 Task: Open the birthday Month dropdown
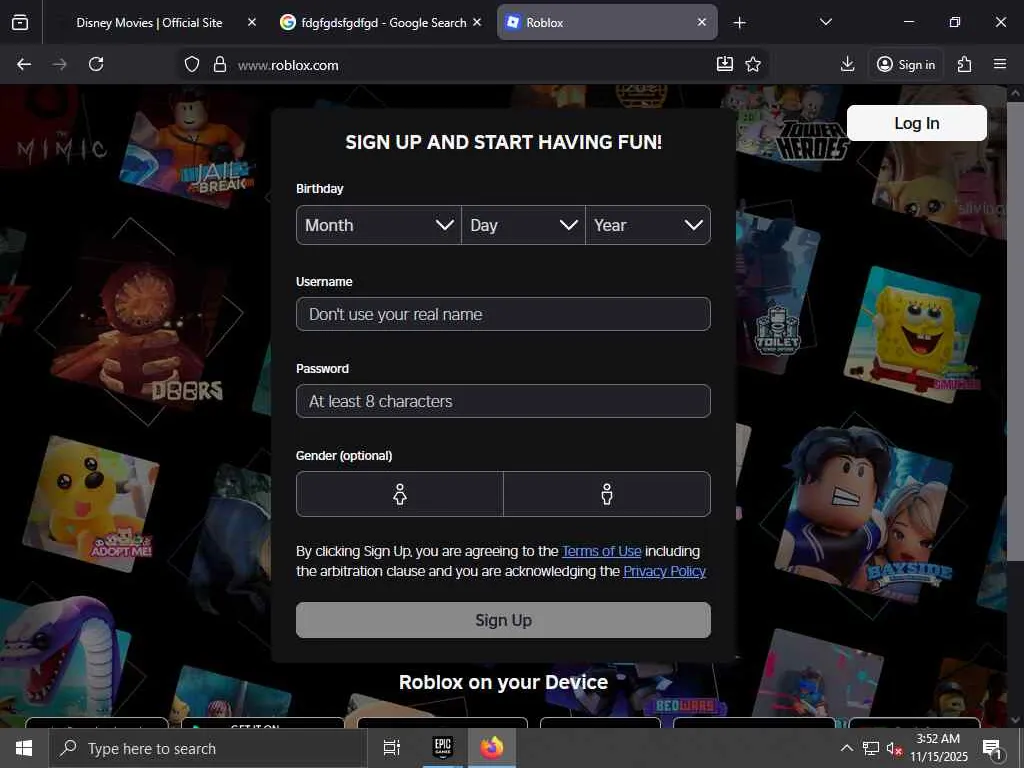[379, 225]
